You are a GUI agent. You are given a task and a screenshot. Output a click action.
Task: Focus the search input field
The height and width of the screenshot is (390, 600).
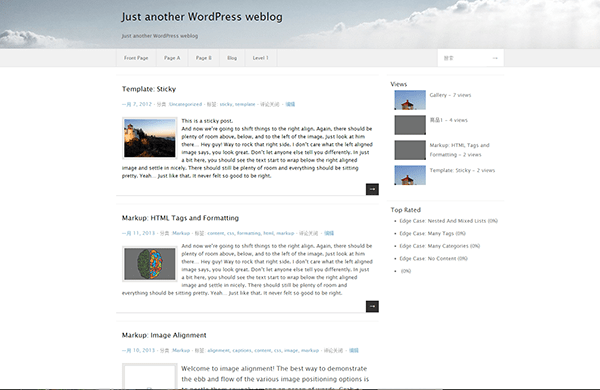(x=465, y=58)
